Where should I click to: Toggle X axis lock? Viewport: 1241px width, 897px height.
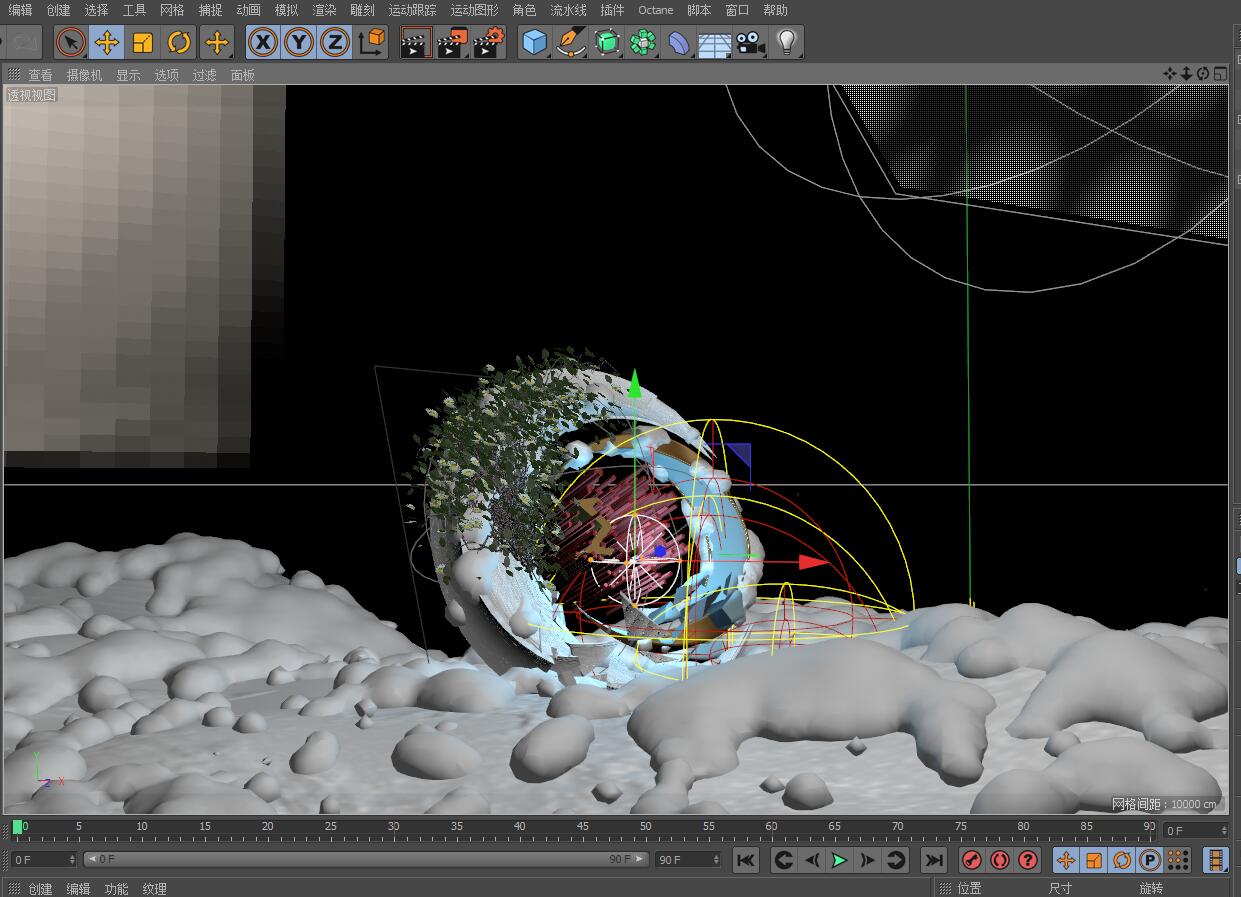point(262,42)
